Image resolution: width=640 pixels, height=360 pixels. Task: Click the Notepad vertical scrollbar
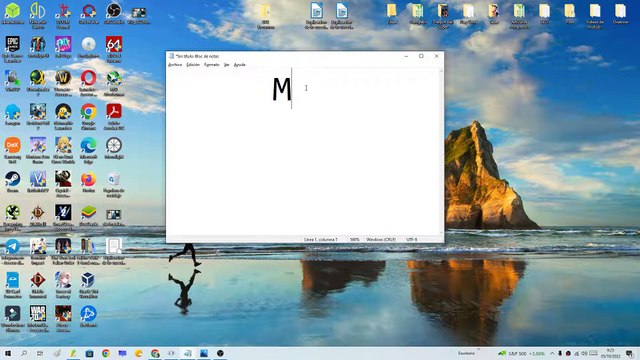coord(441,152)
